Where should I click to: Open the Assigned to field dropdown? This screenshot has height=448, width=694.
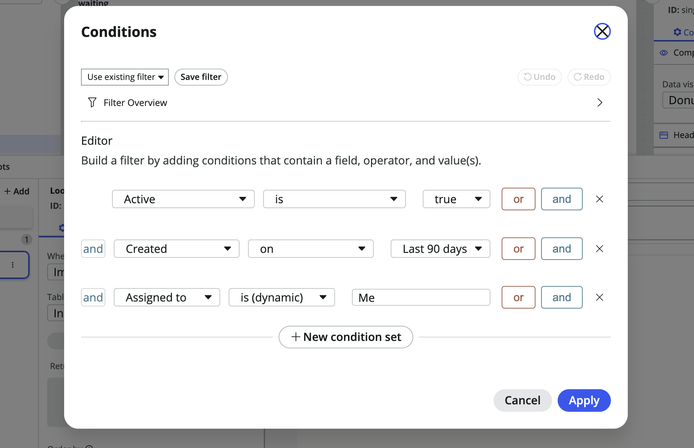coord(167,297)
